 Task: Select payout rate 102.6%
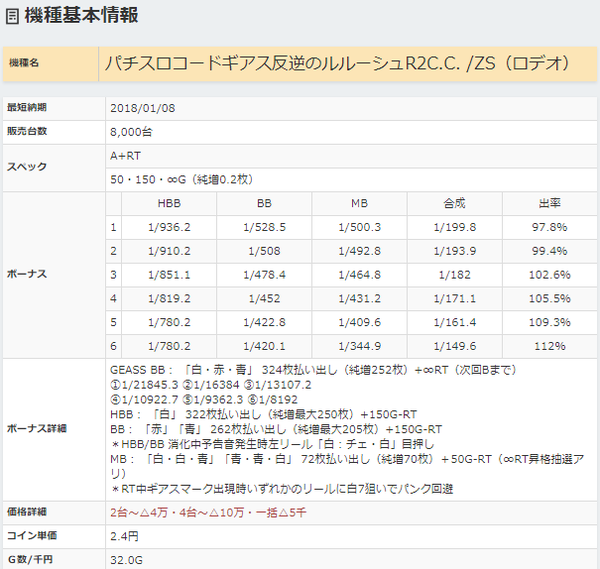tap(550, 275)
